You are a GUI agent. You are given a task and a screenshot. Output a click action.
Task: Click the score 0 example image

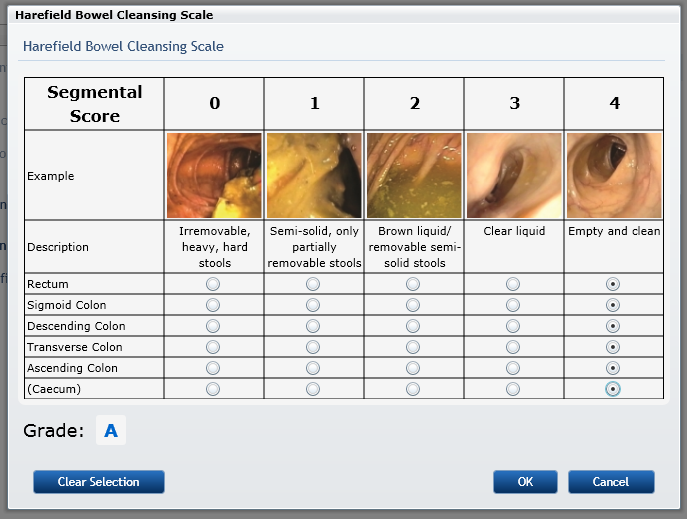(214, 176)
